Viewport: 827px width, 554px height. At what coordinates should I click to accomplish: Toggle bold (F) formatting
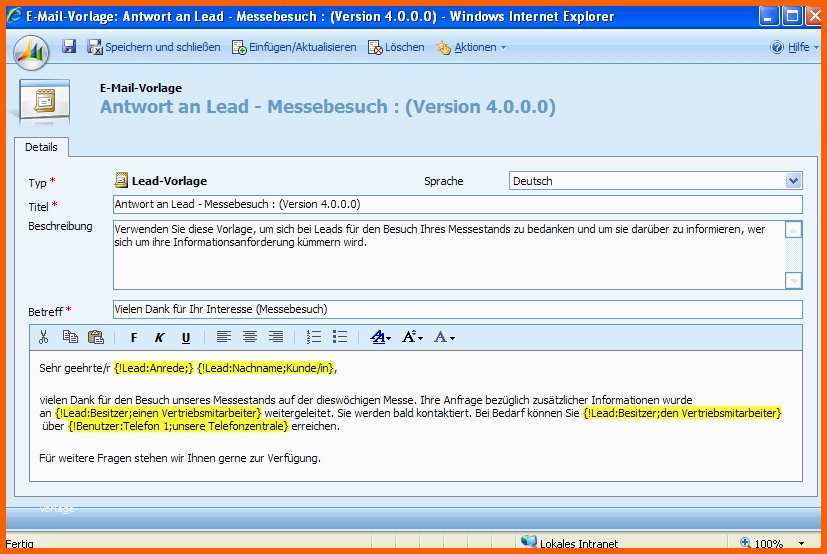(134, 338)
